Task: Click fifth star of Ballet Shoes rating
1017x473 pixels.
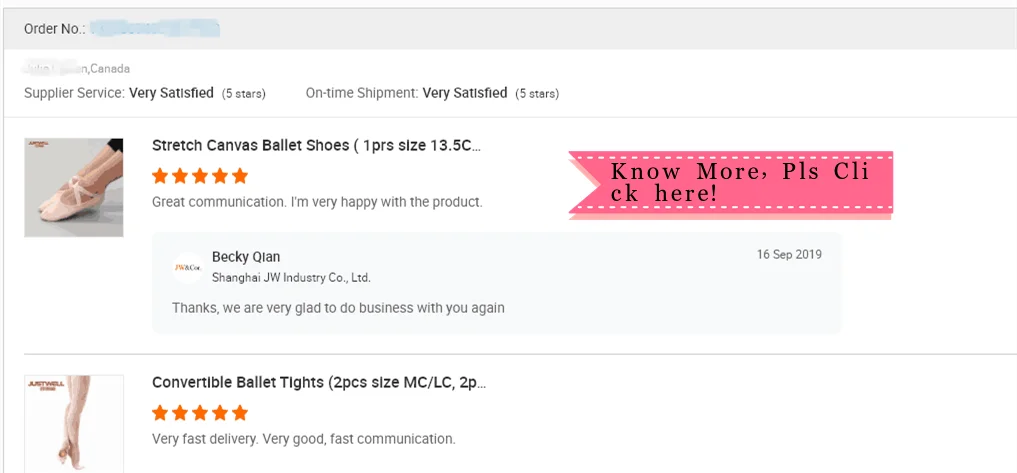Action: [240, 176]
